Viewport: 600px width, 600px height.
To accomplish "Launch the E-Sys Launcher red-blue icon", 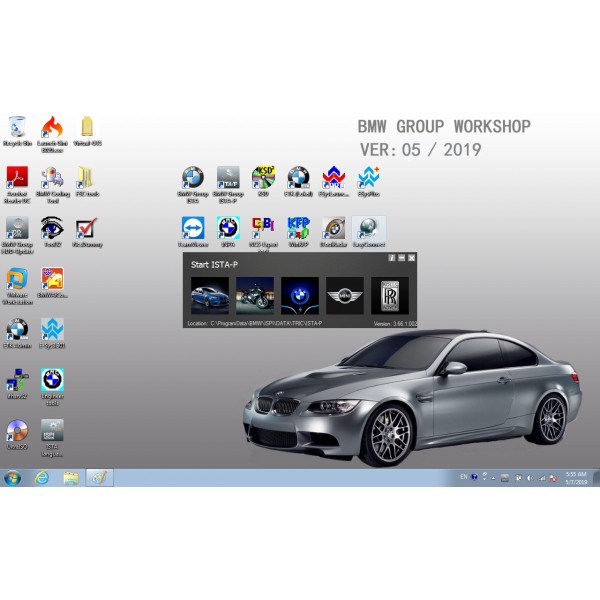I will click(333, 181).
